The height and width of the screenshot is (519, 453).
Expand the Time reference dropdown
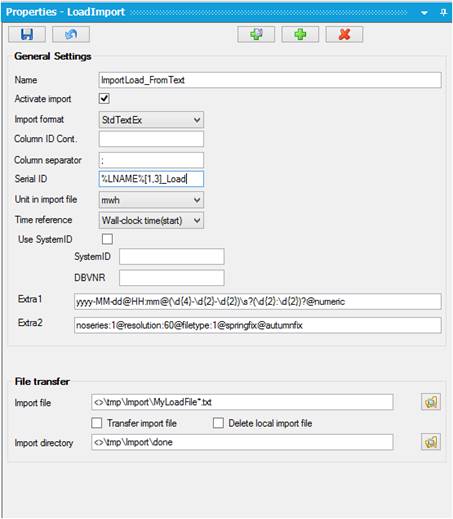click(151, 220)
